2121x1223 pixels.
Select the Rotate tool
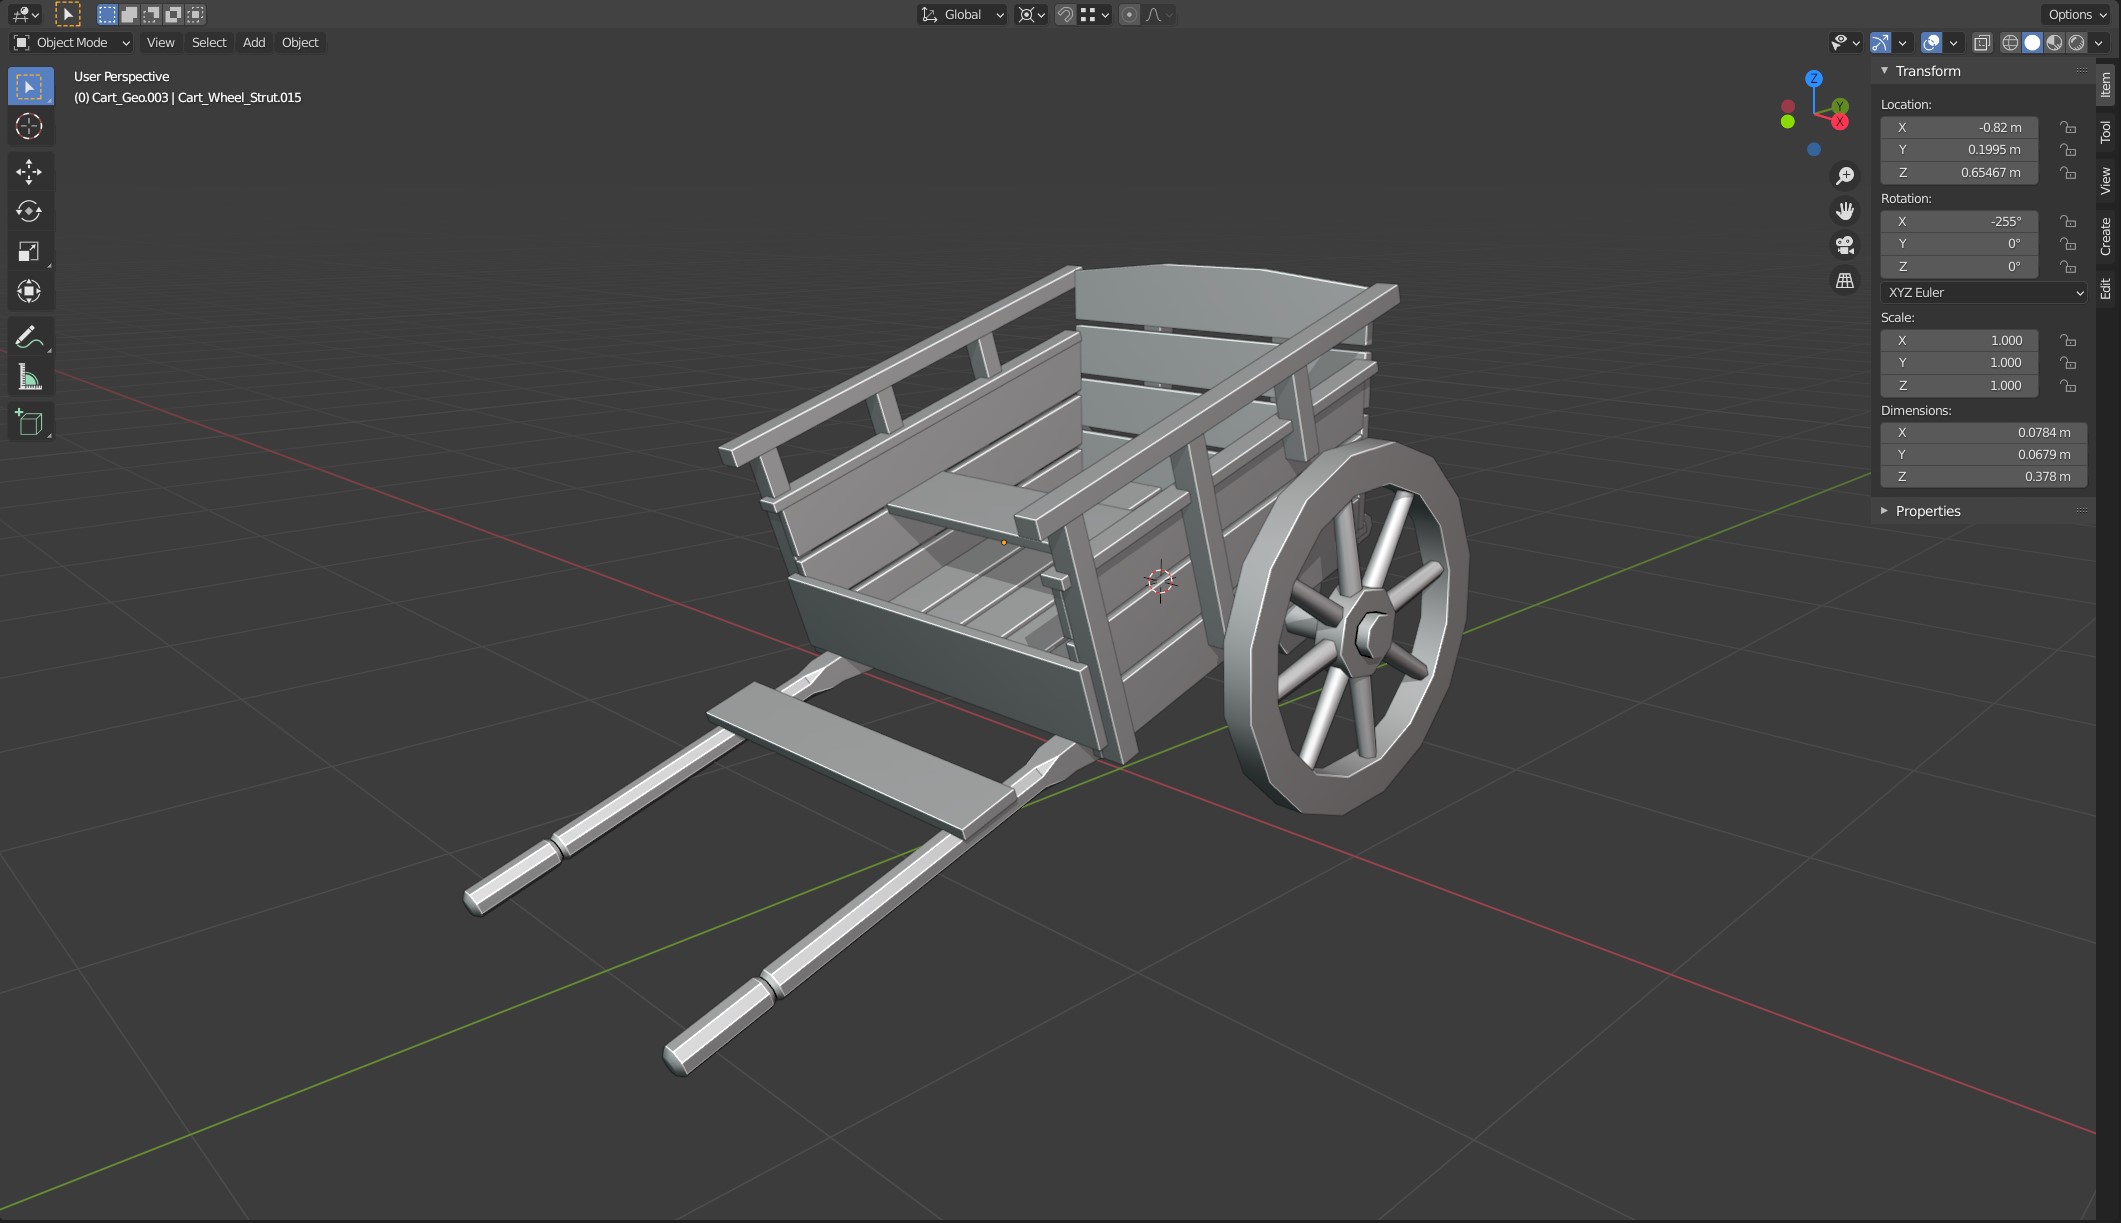point(29,211)
